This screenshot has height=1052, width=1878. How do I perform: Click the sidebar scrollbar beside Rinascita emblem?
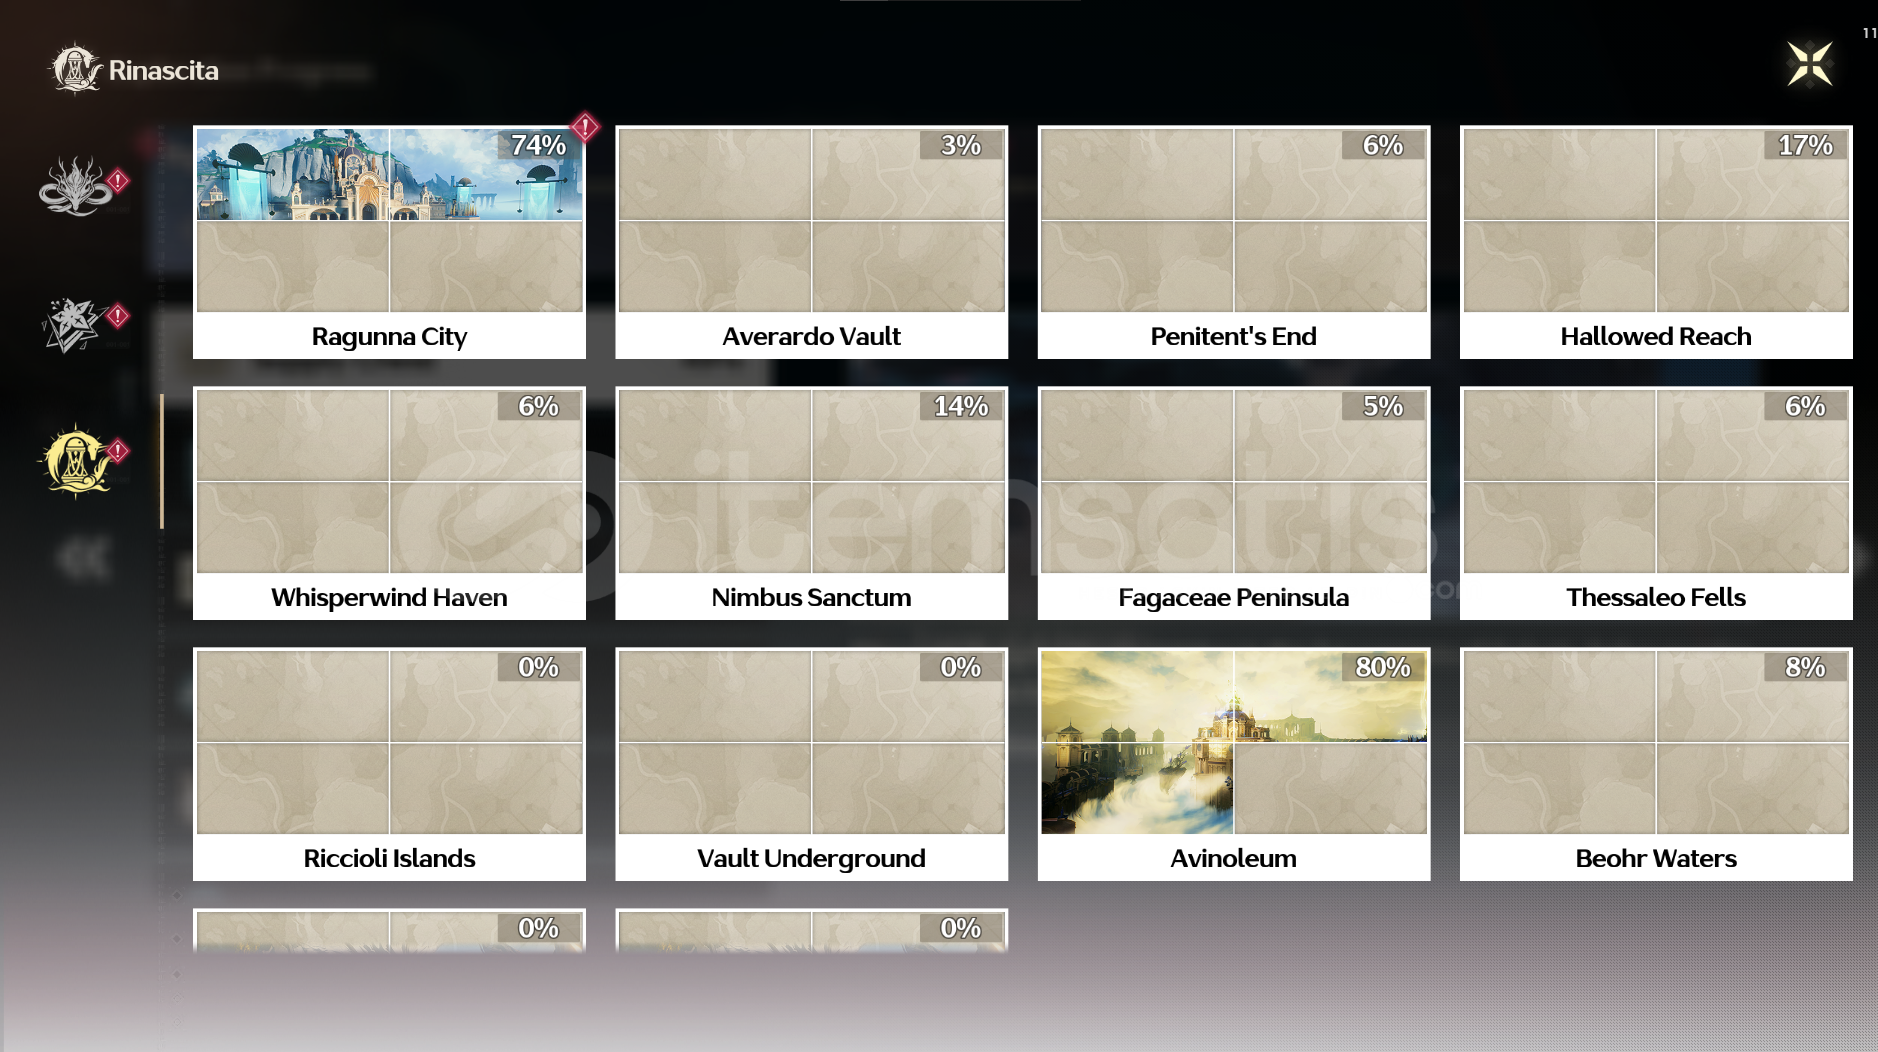[x=161, y=461]
